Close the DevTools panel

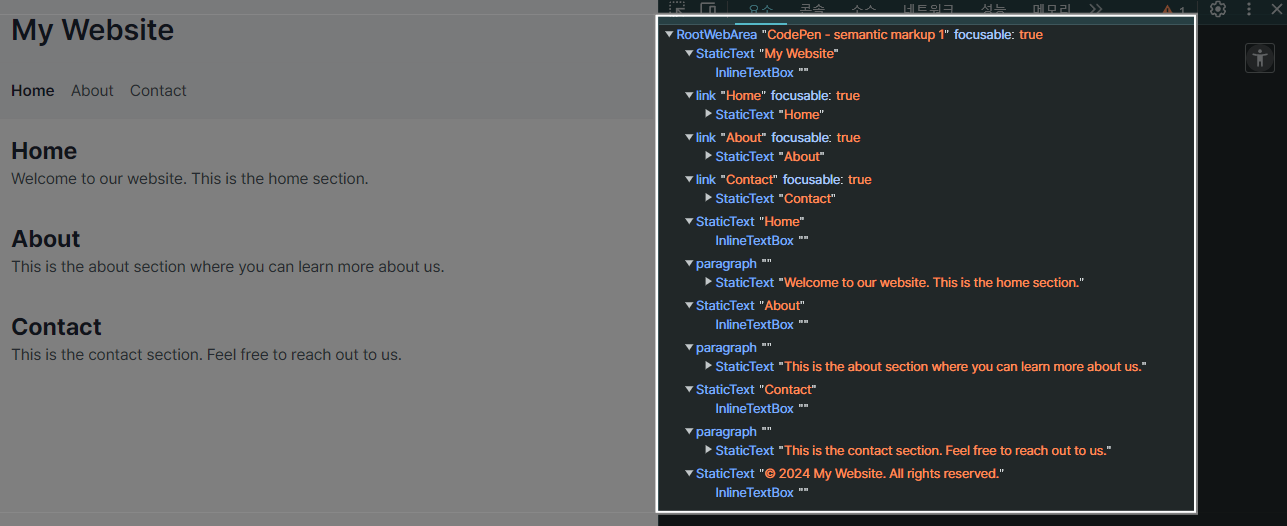[x=1275, y=9]
